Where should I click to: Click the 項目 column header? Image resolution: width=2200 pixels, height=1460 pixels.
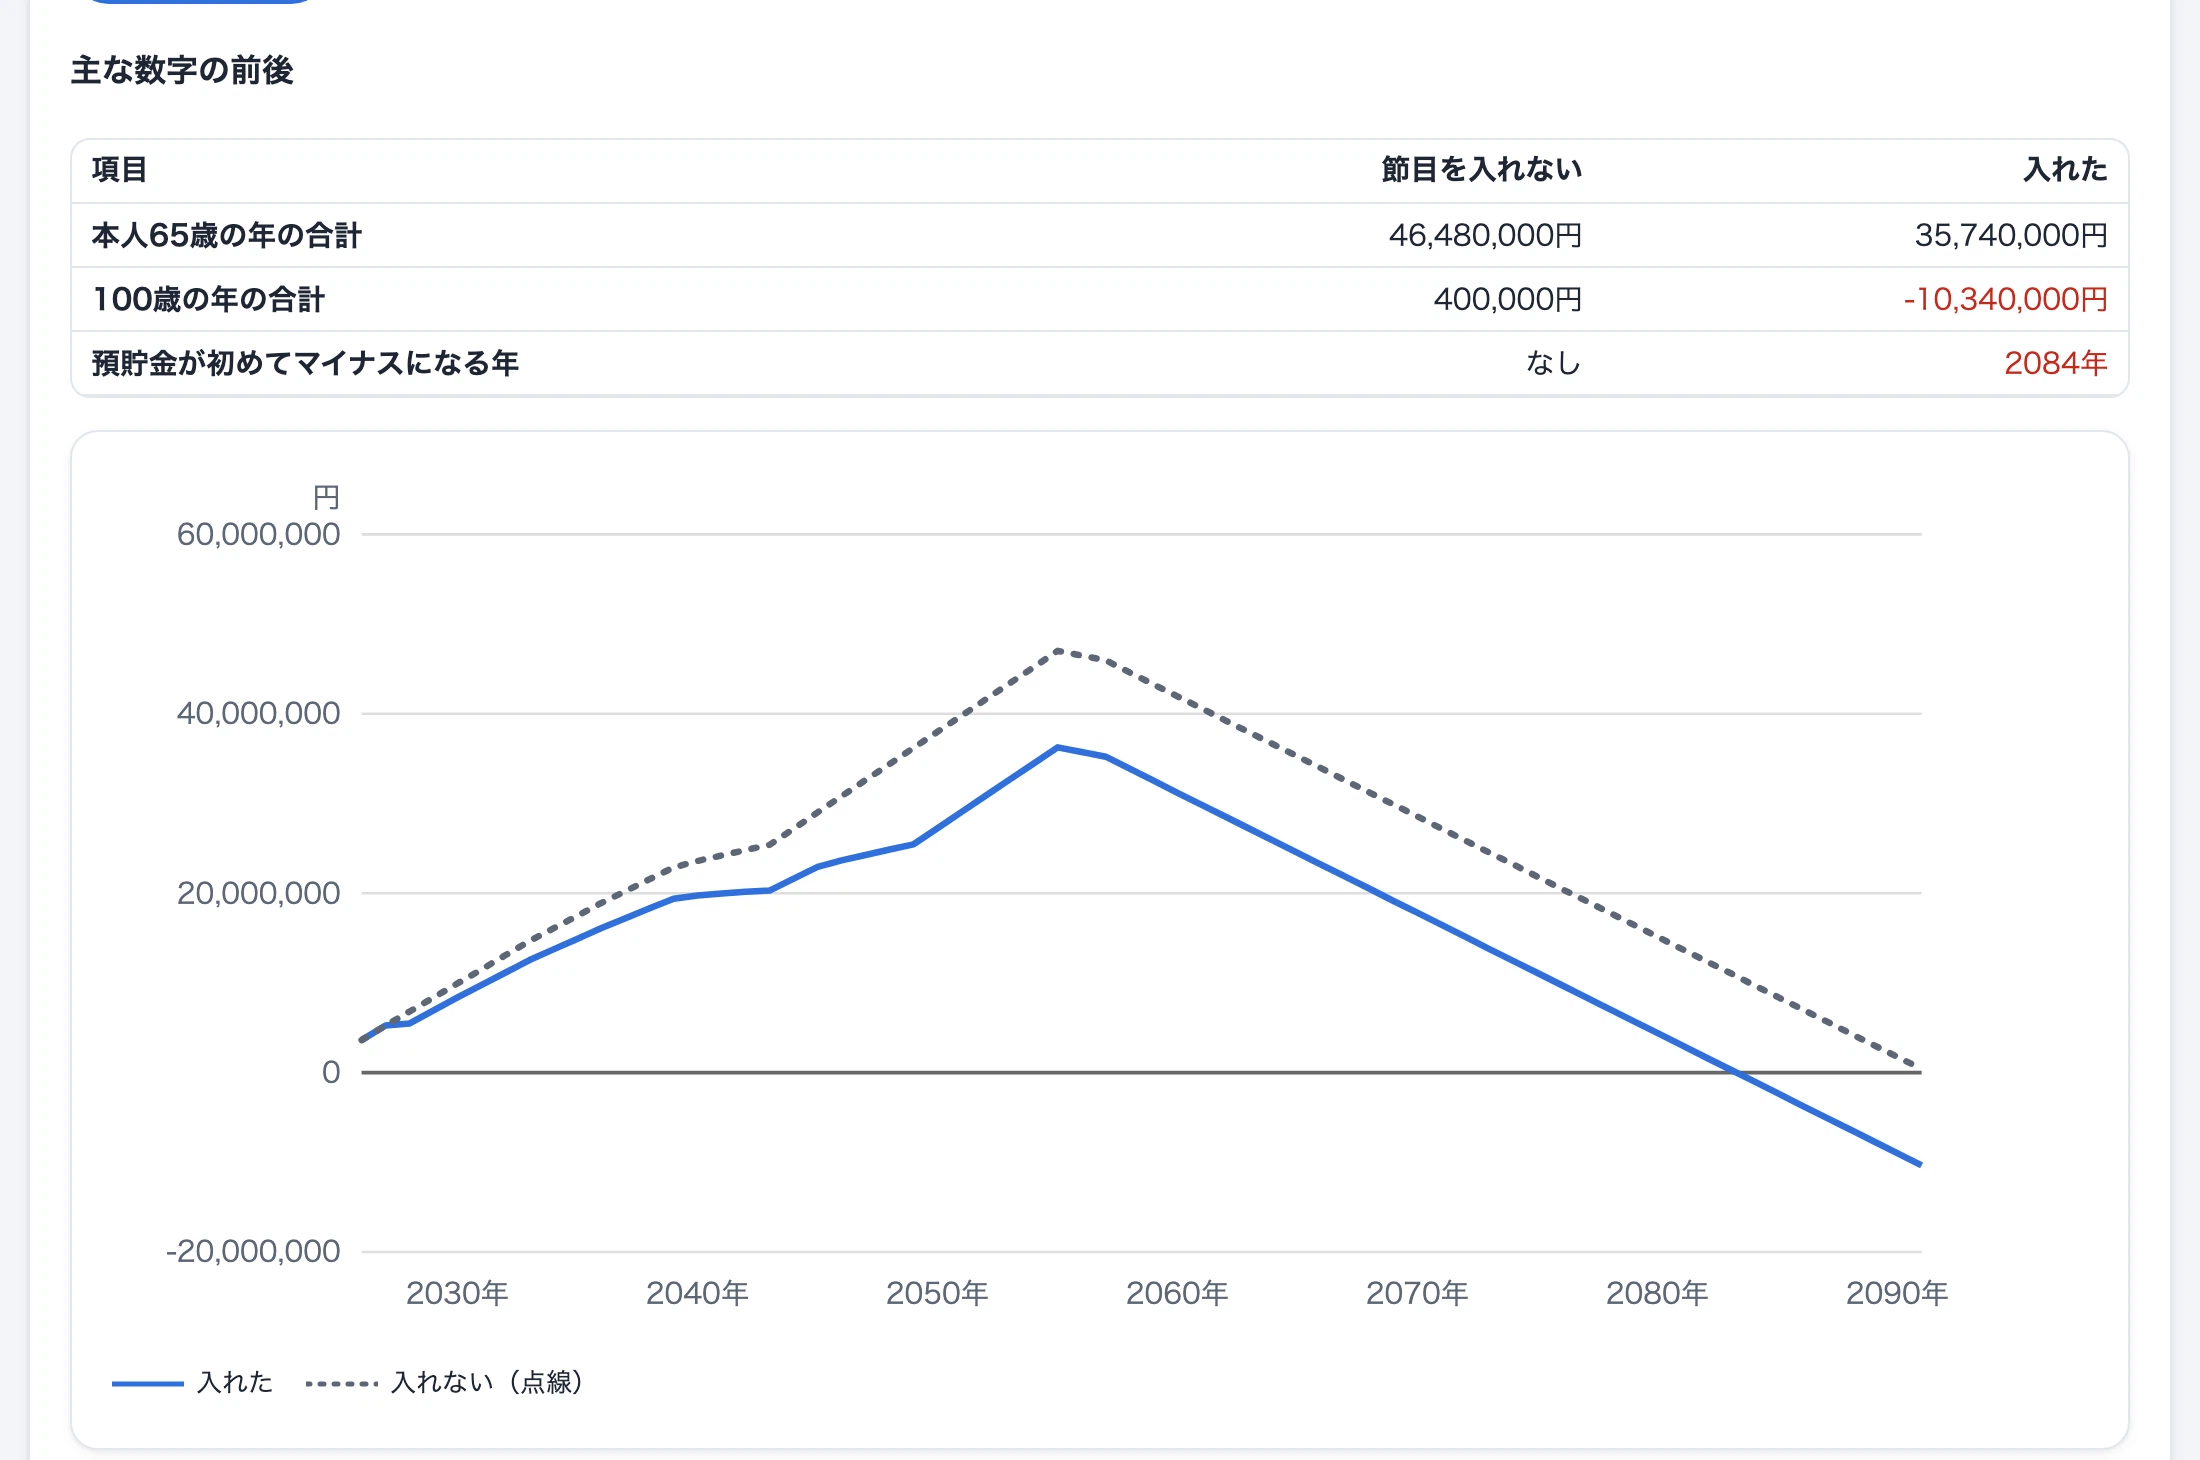coord(119,170)
